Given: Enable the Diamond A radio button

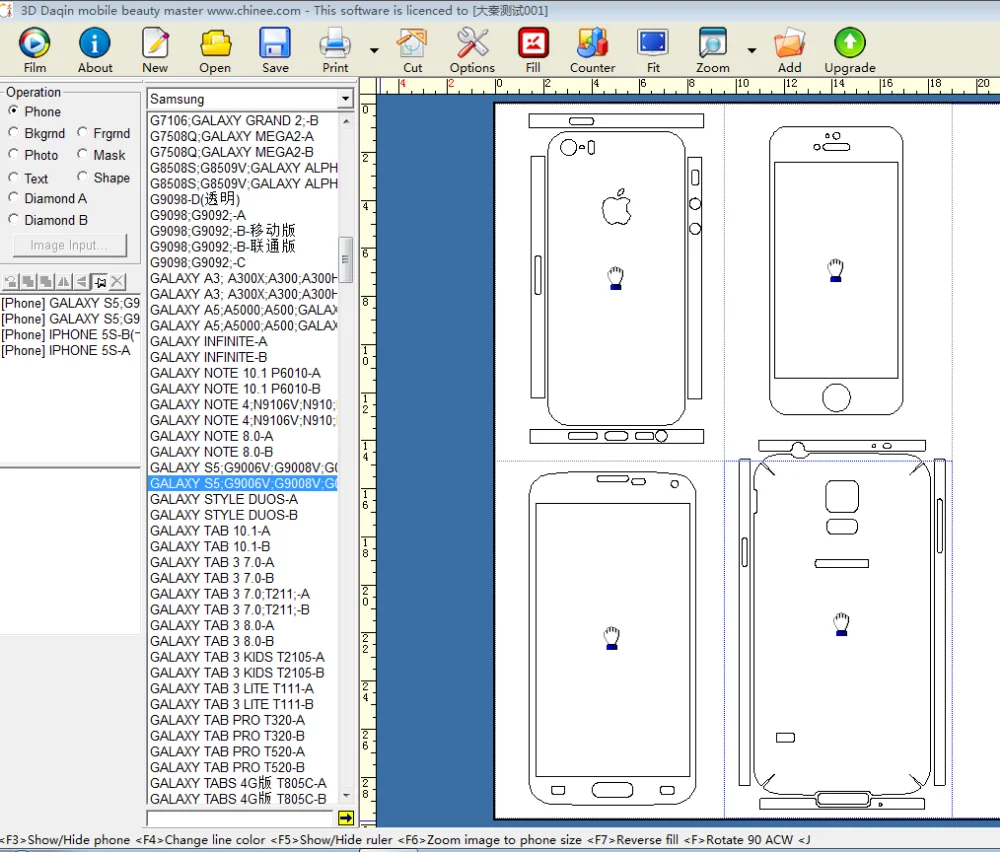Looking at the screenshot, I should click(14, 199).
